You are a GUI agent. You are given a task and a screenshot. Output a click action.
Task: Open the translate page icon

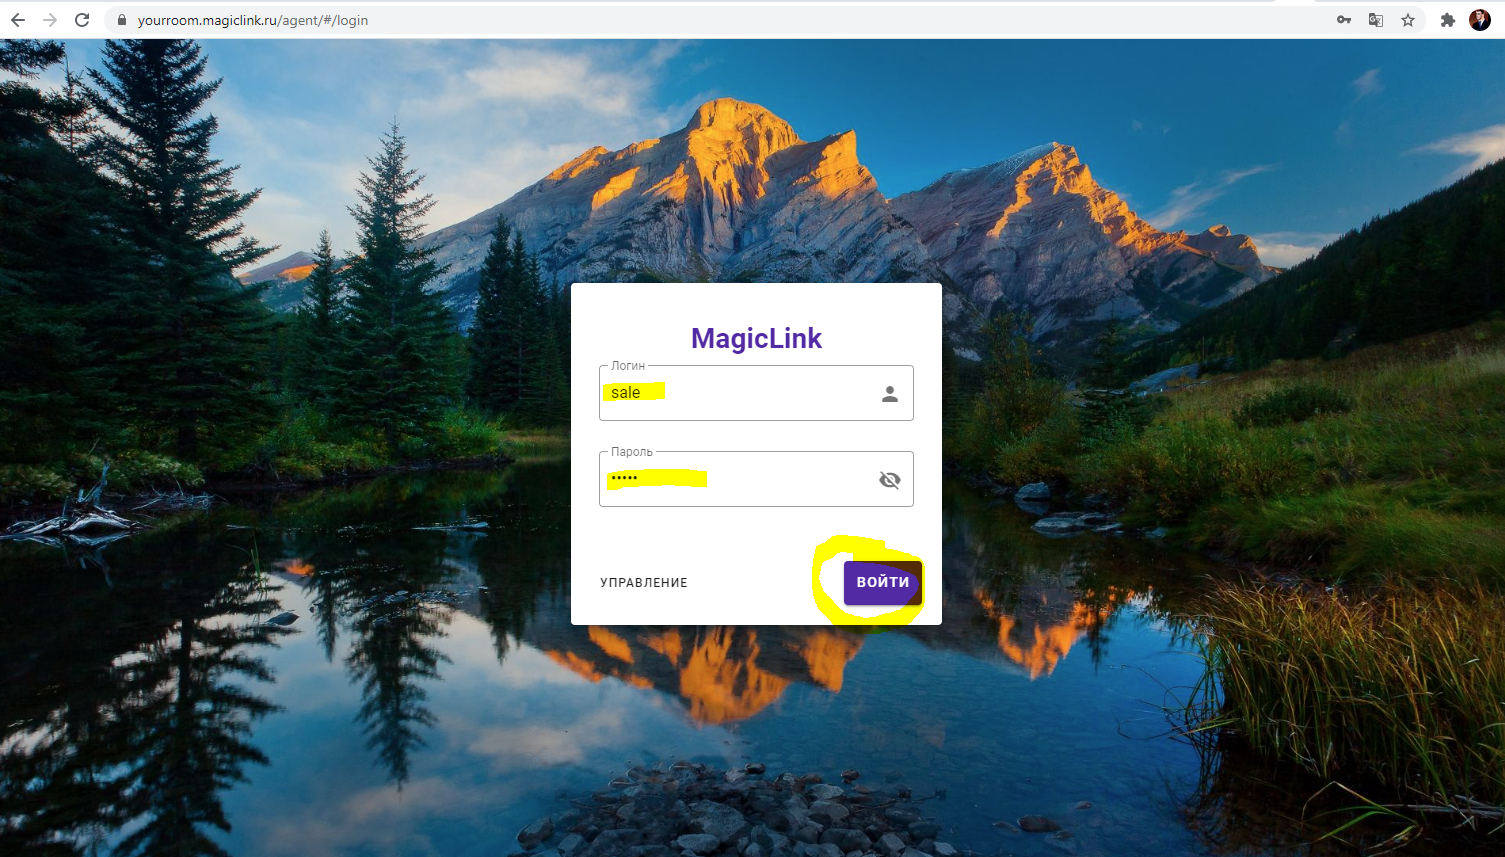point(1376,20)
